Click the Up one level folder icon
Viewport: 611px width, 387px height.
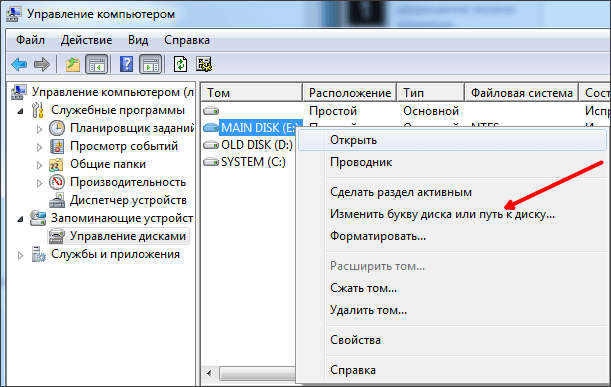(72, 64)
